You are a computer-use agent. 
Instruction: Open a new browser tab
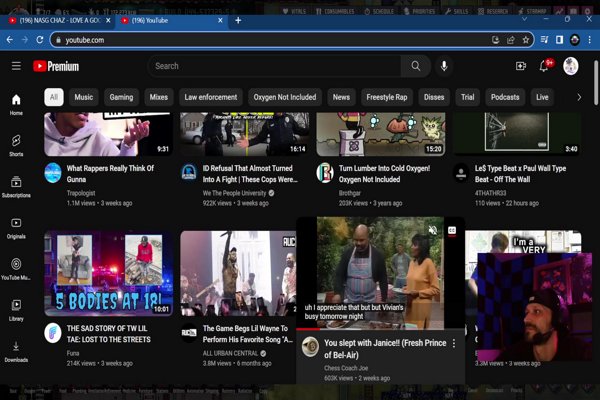point(238,20)
